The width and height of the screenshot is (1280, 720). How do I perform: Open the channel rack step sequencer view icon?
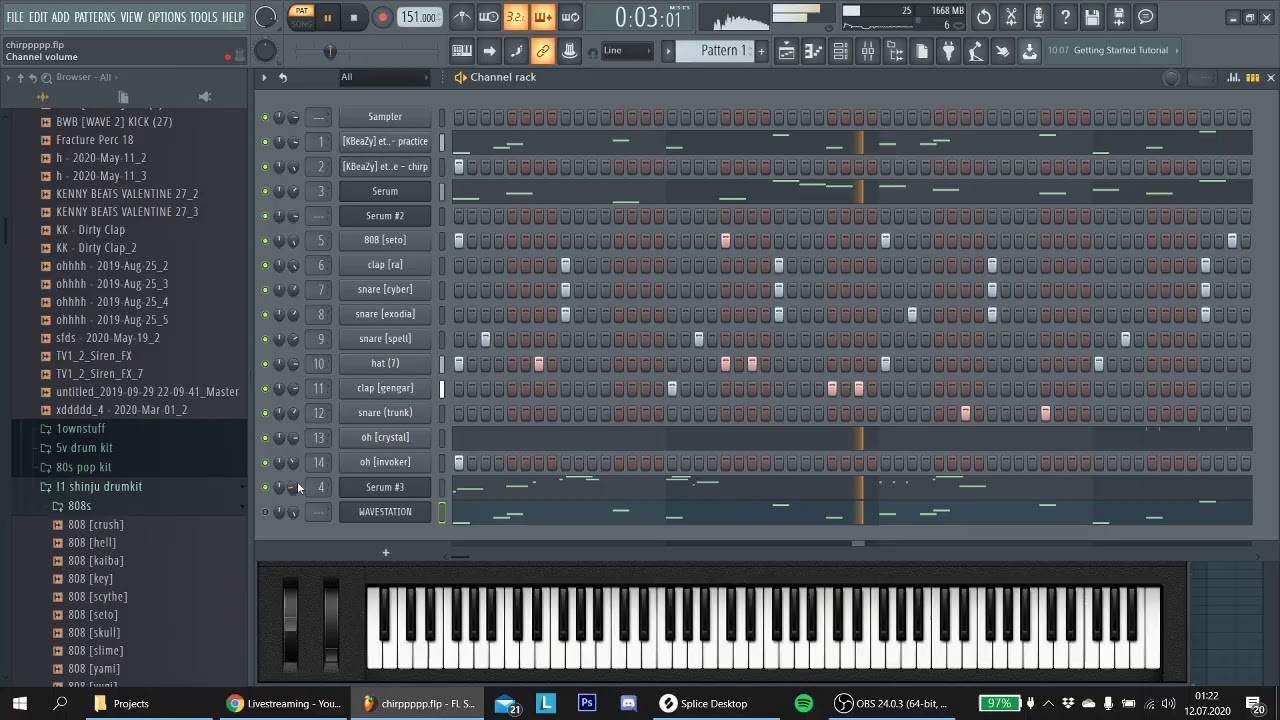[x=1252, y=77]
